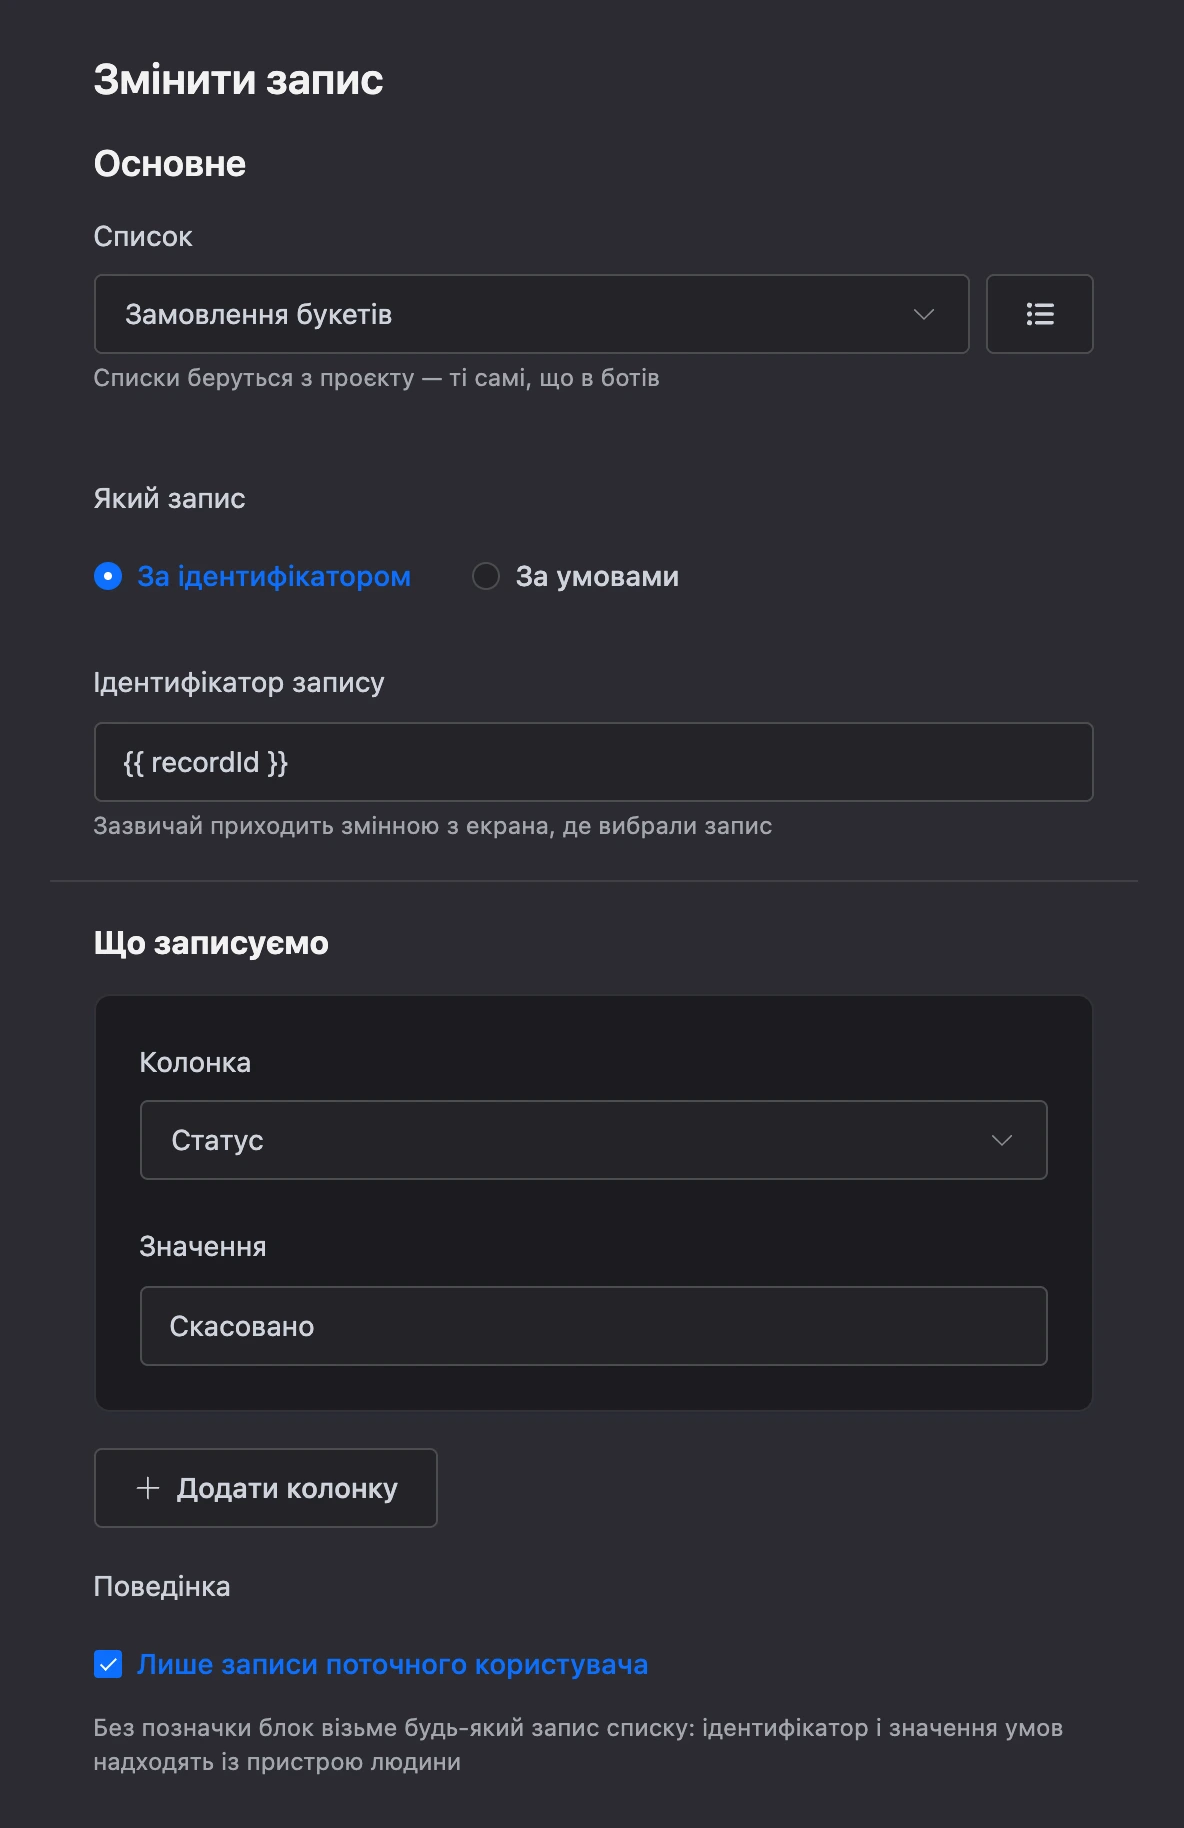Focus the {{ recordId }} identifier field

point(593,762)
